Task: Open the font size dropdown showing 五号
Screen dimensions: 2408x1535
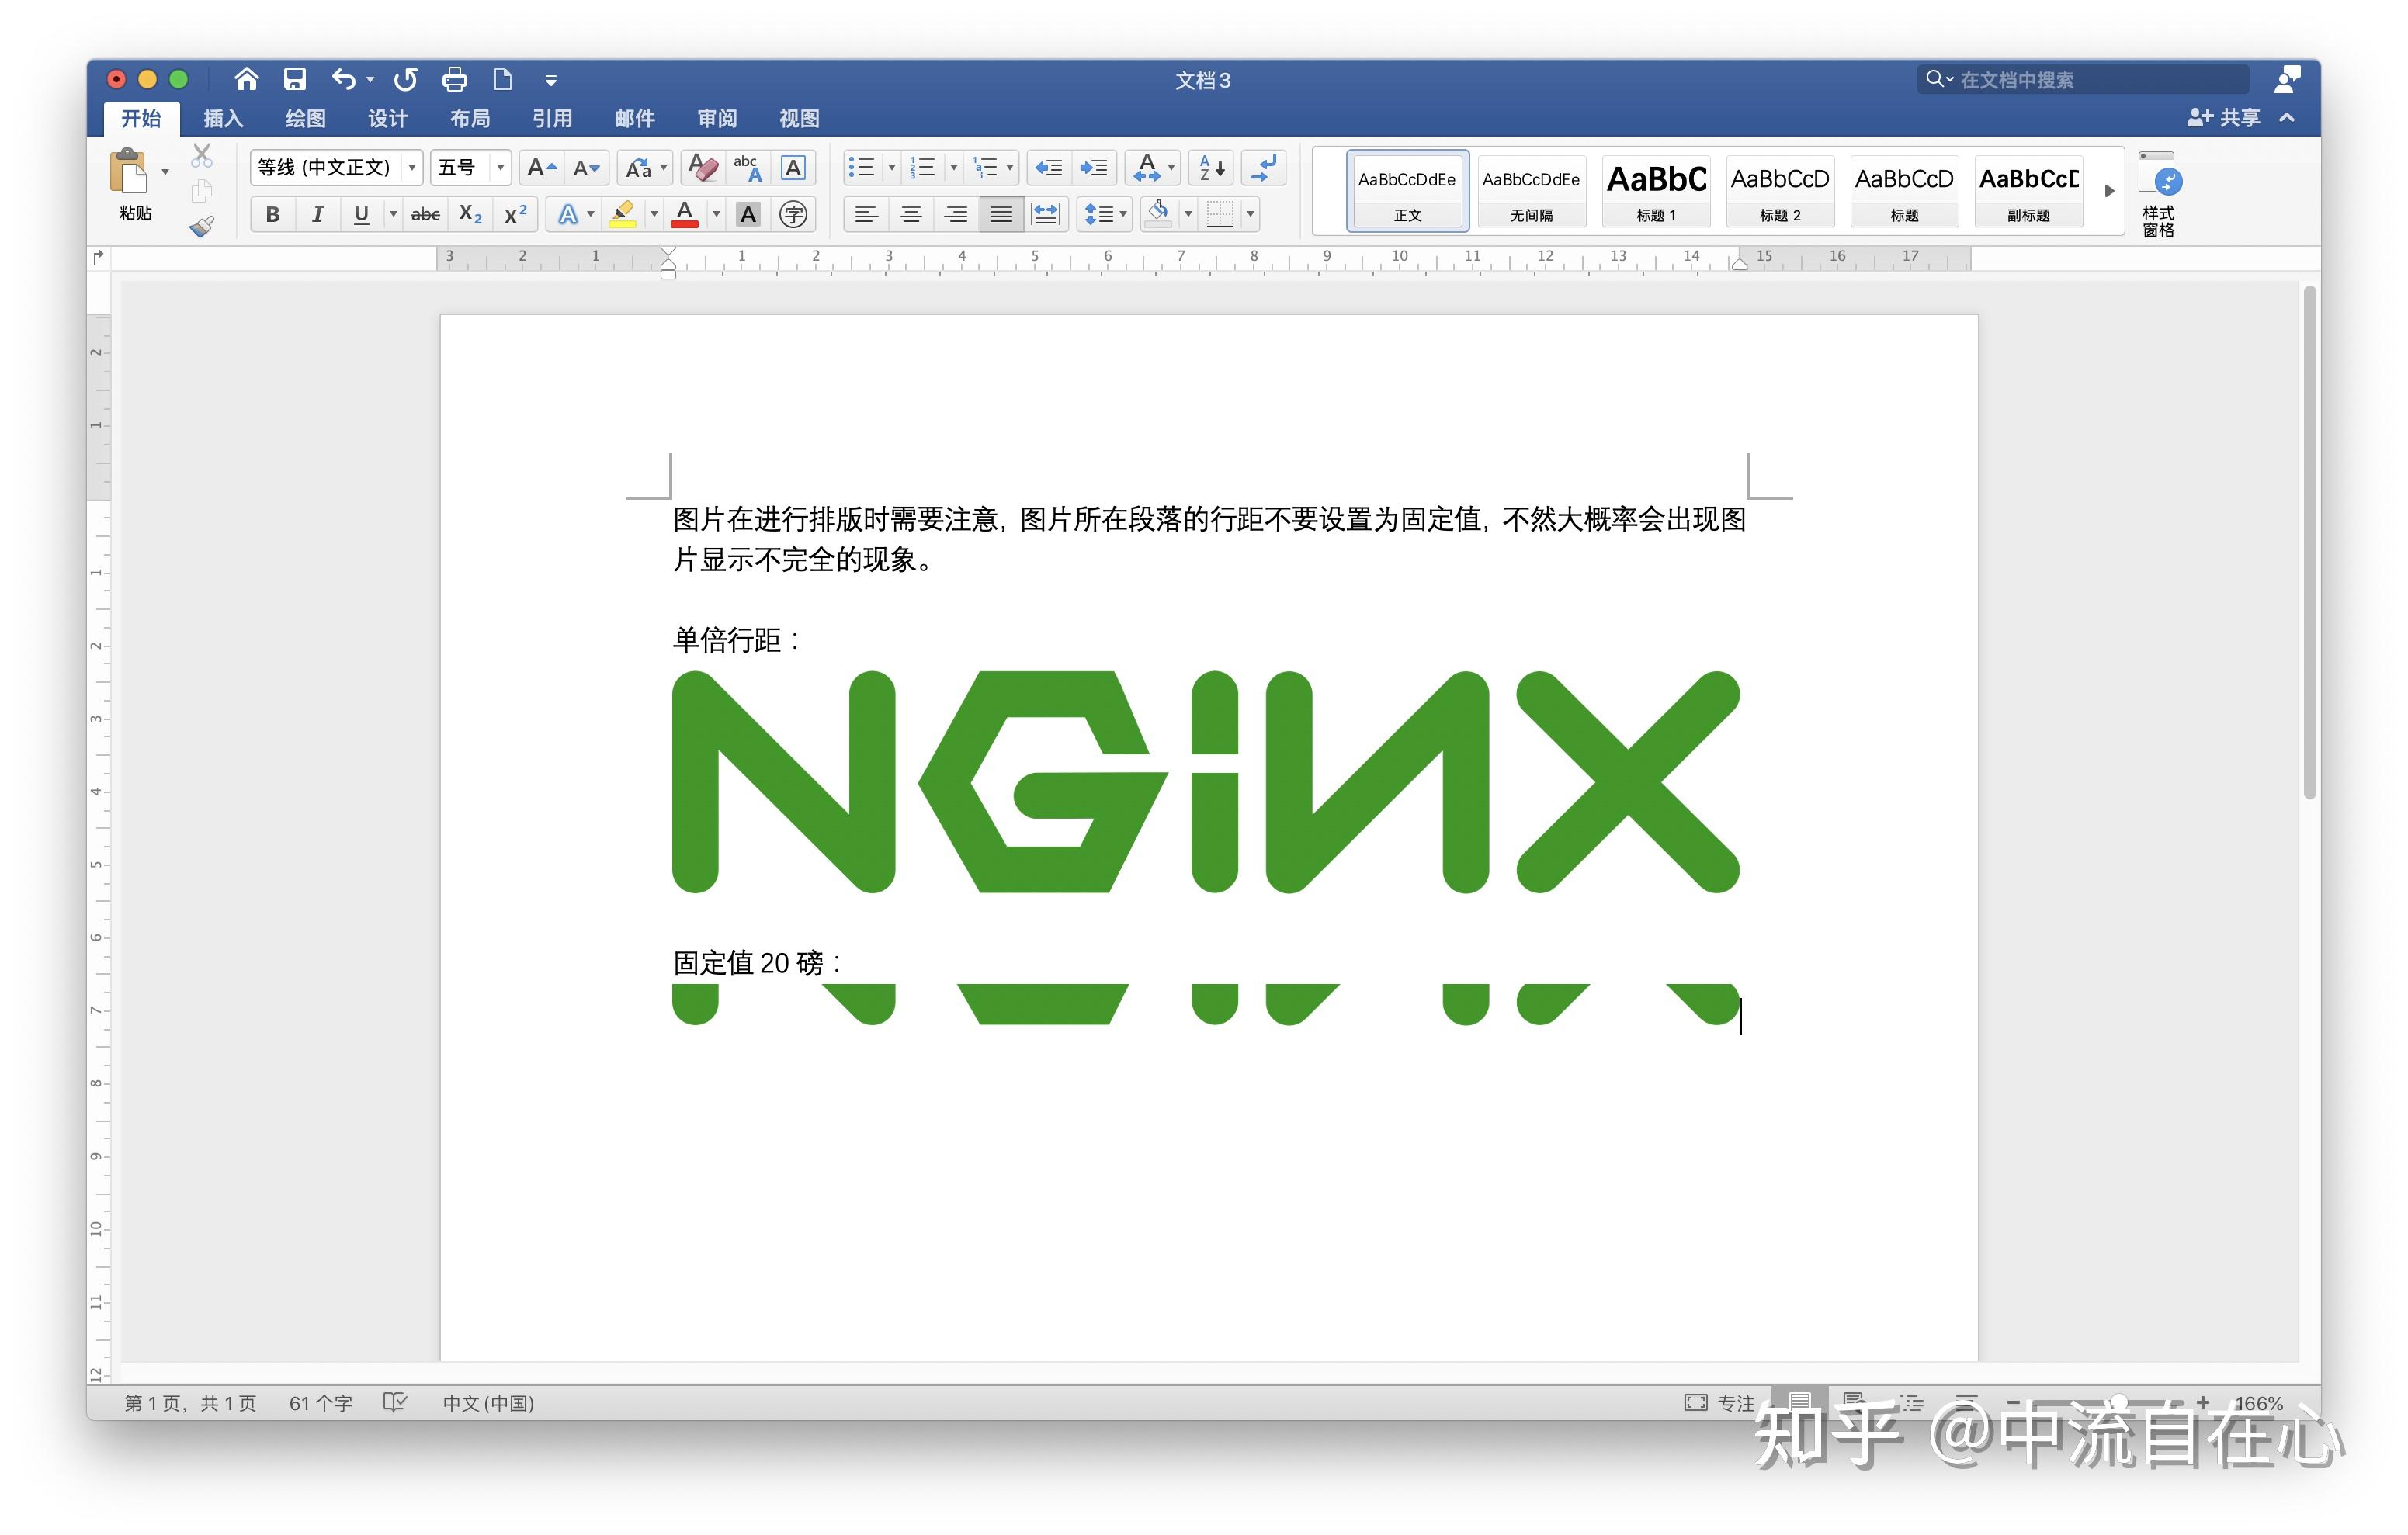Action: pyautogui.click(x=471, y=167)
